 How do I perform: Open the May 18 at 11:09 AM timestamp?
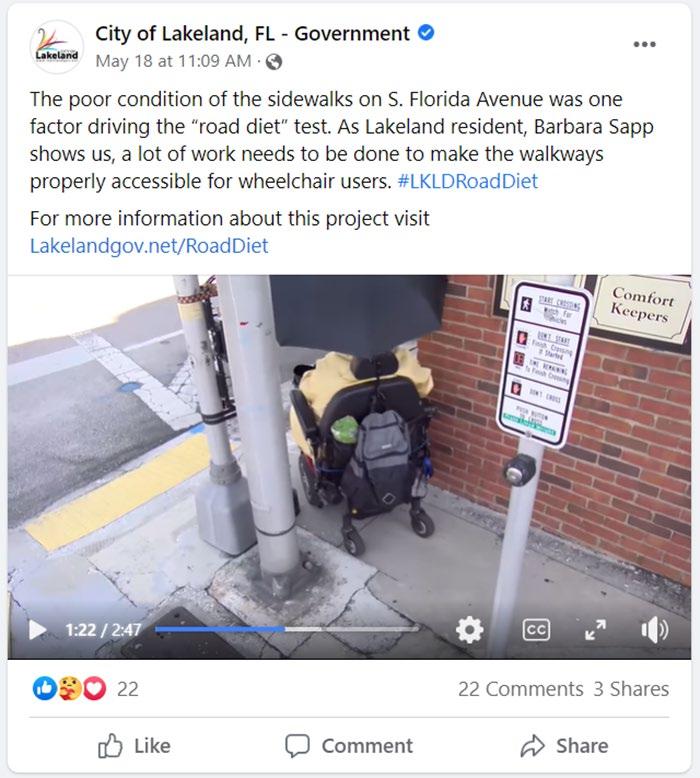[x=173, y=61]
